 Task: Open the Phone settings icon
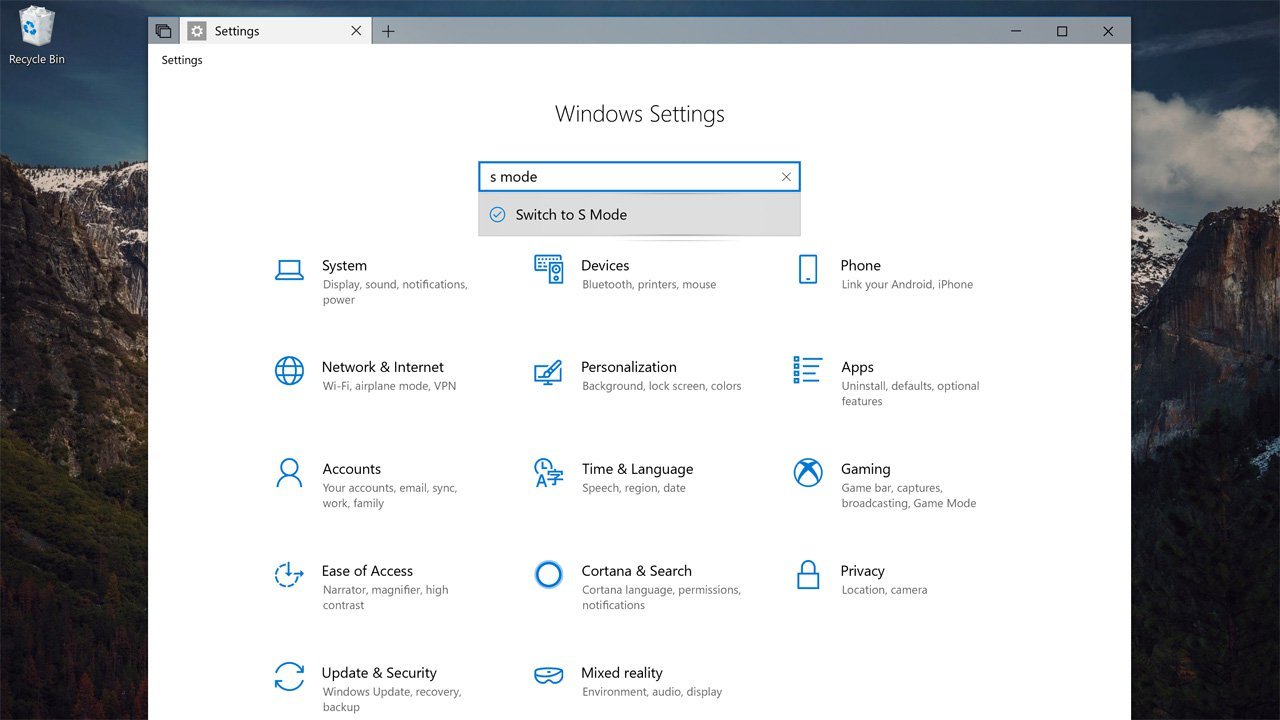[x=808, y=269]
